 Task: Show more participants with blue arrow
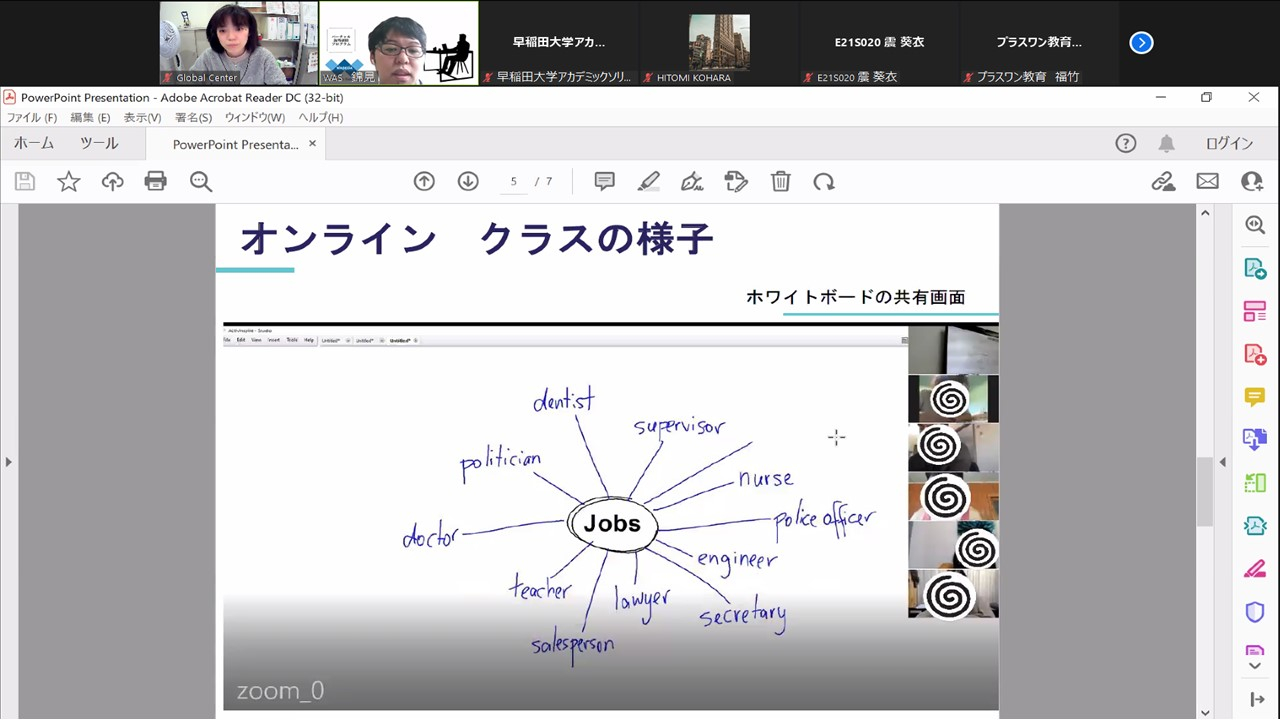pyautogui.click(x=1141, y=42)
